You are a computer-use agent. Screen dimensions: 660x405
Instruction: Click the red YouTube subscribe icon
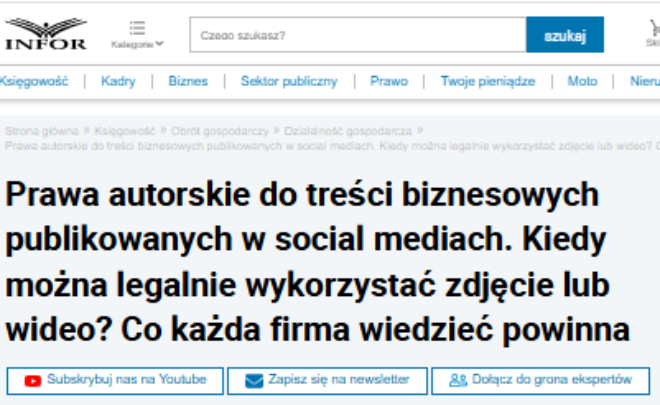(x=33, y=380)
